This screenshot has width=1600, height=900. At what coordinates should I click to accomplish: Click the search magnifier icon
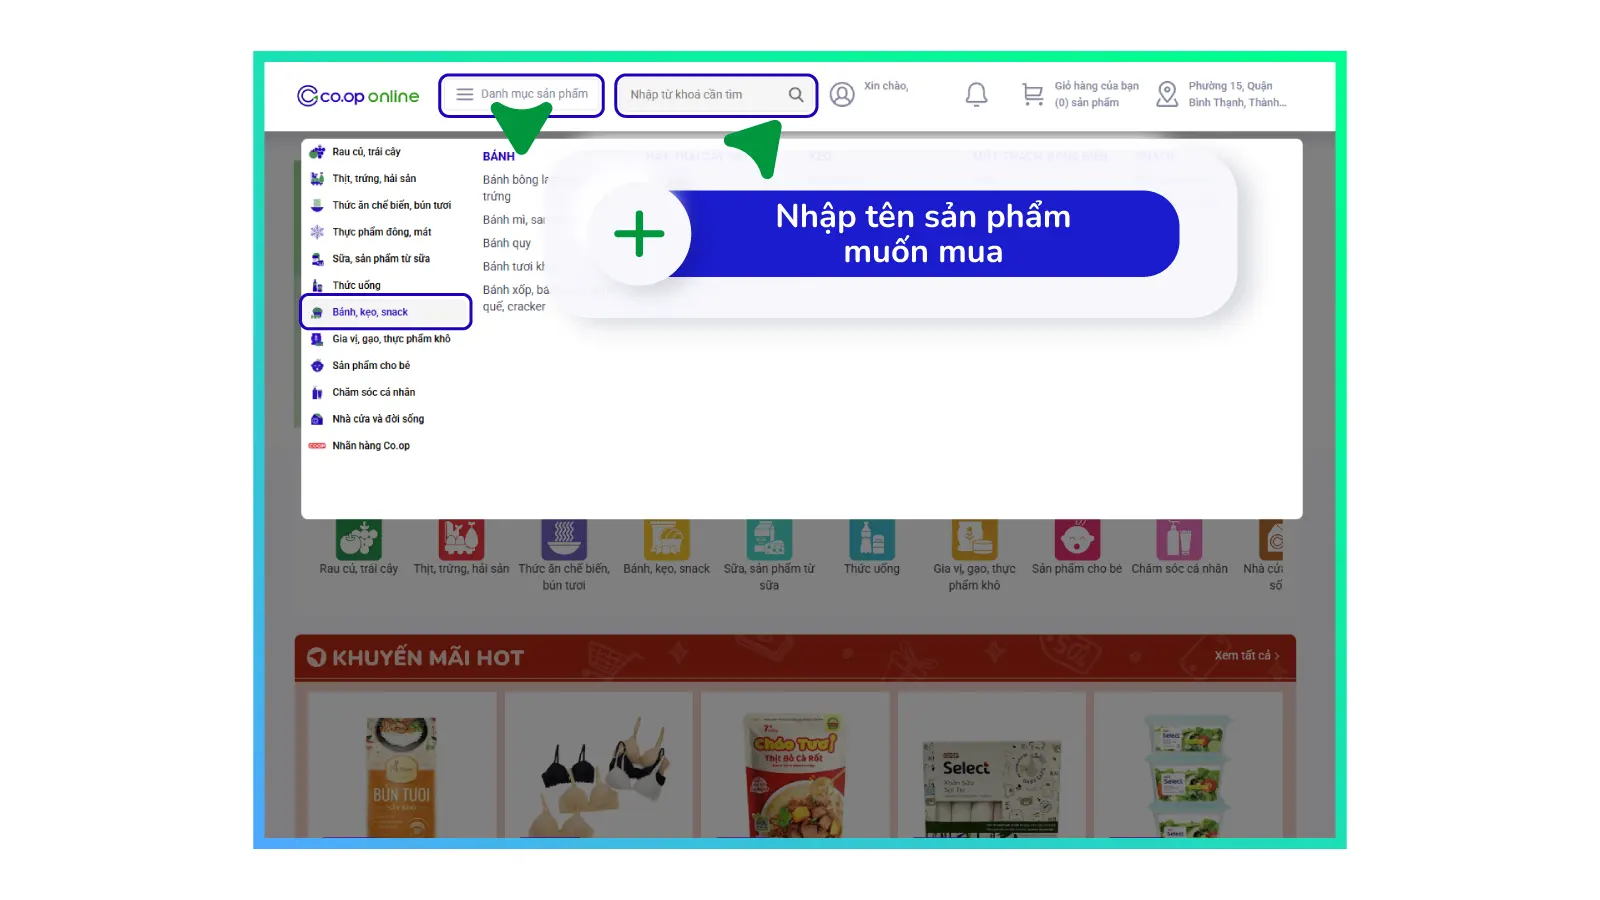tap(797, 95)
